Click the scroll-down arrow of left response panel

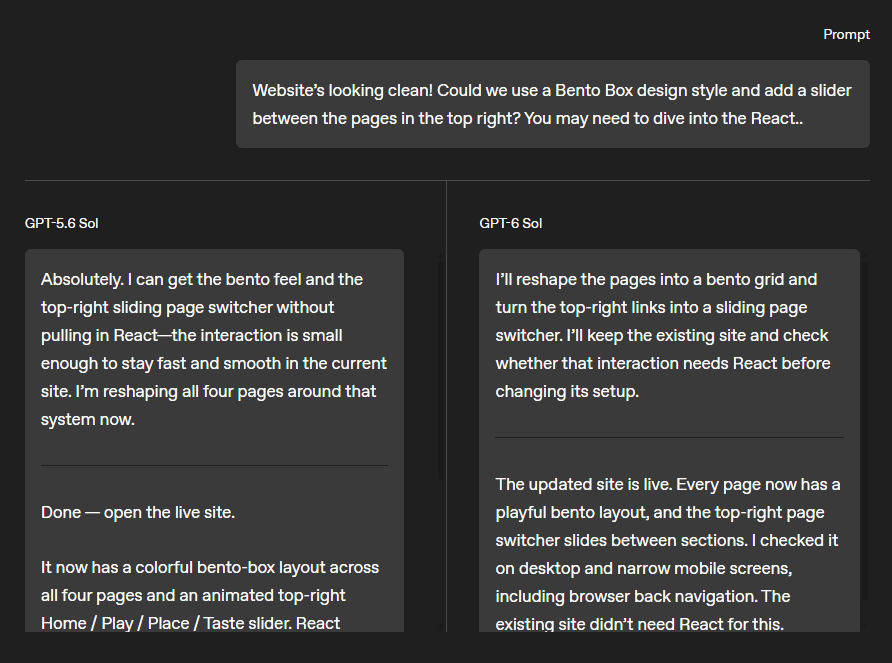click(x=441, y=627)
